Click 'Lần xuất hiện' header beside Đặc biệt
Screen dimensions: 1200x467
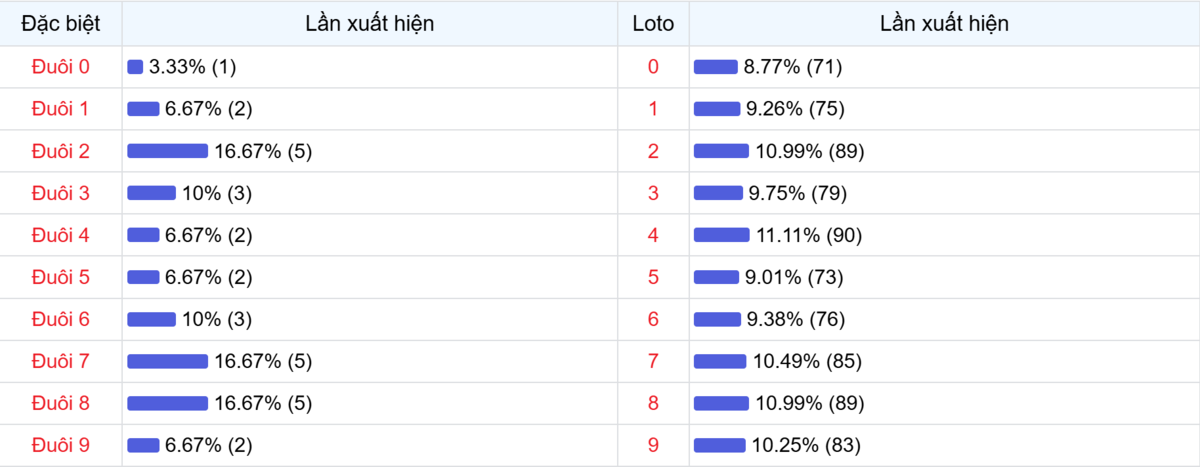[370, 24]
